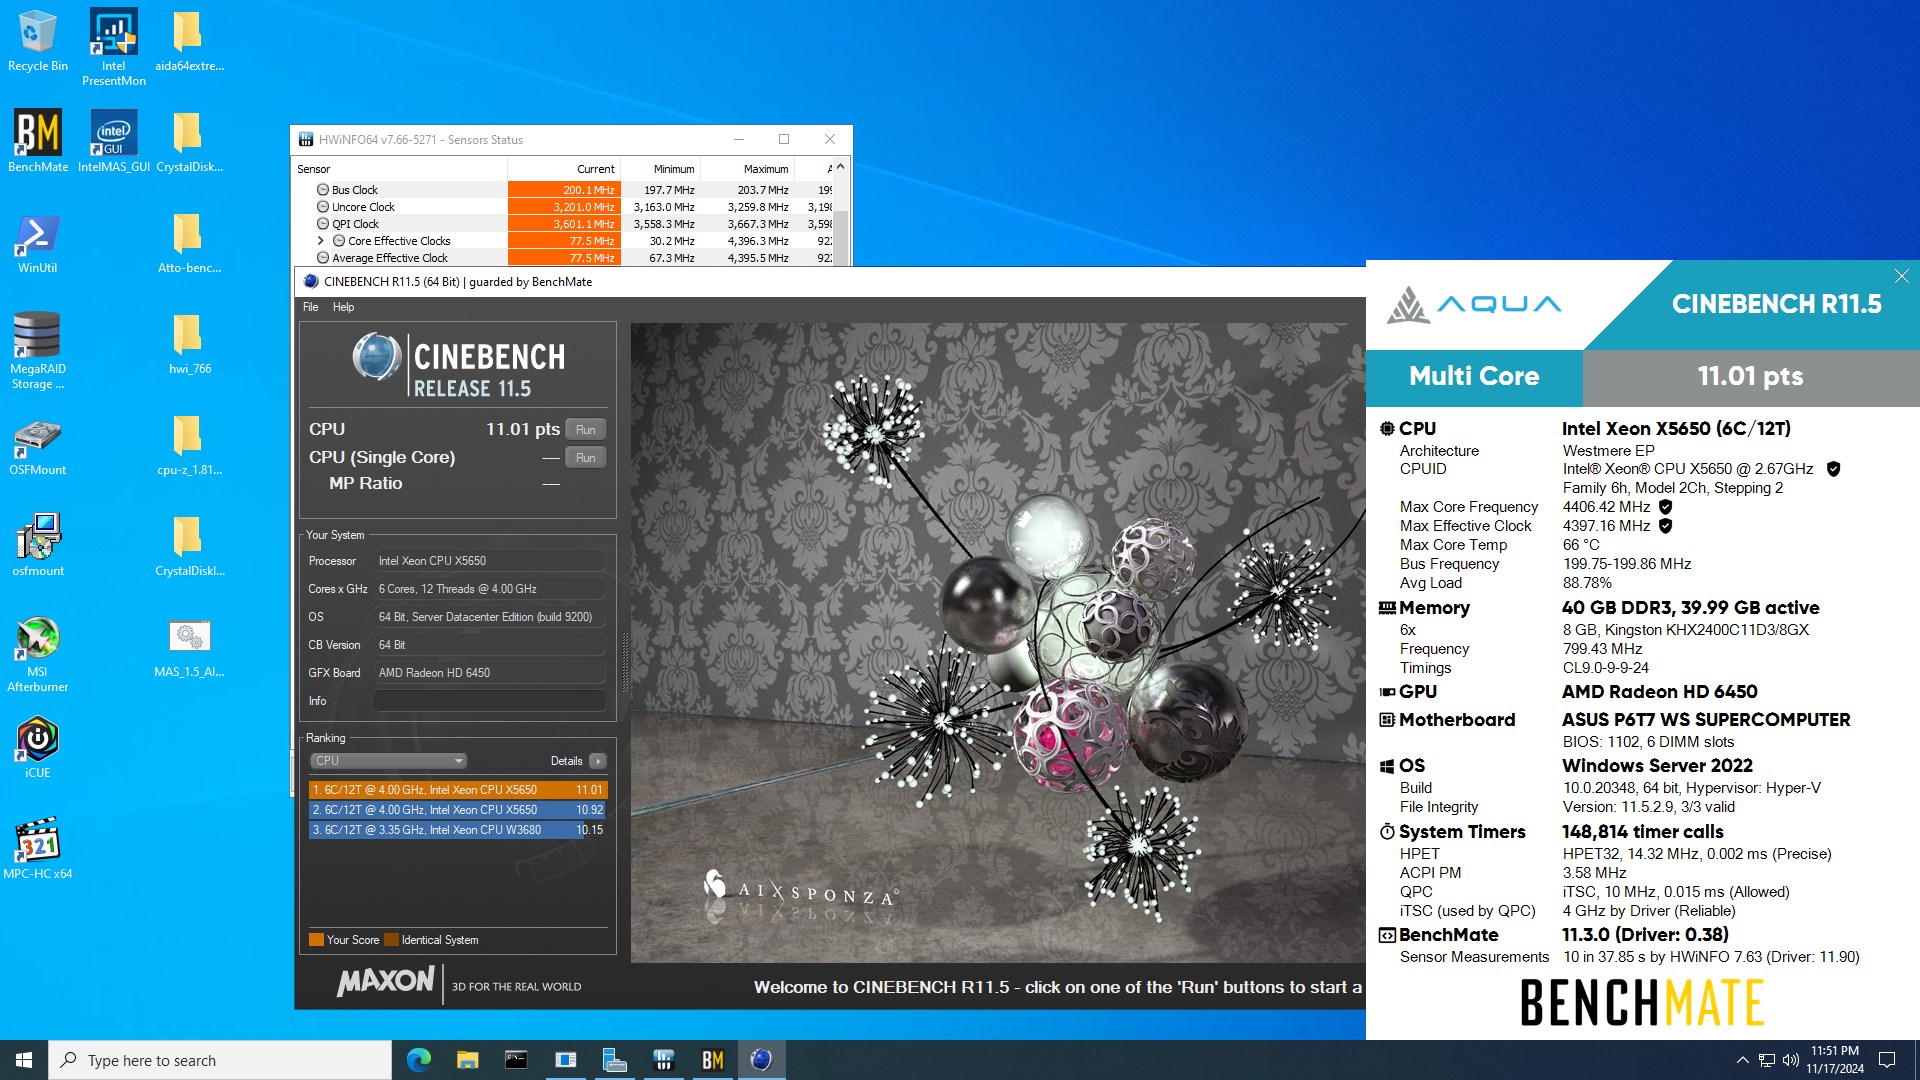1920x1080 pixels.
Task: Open network status tray icon
Action: point(1767,1060)
